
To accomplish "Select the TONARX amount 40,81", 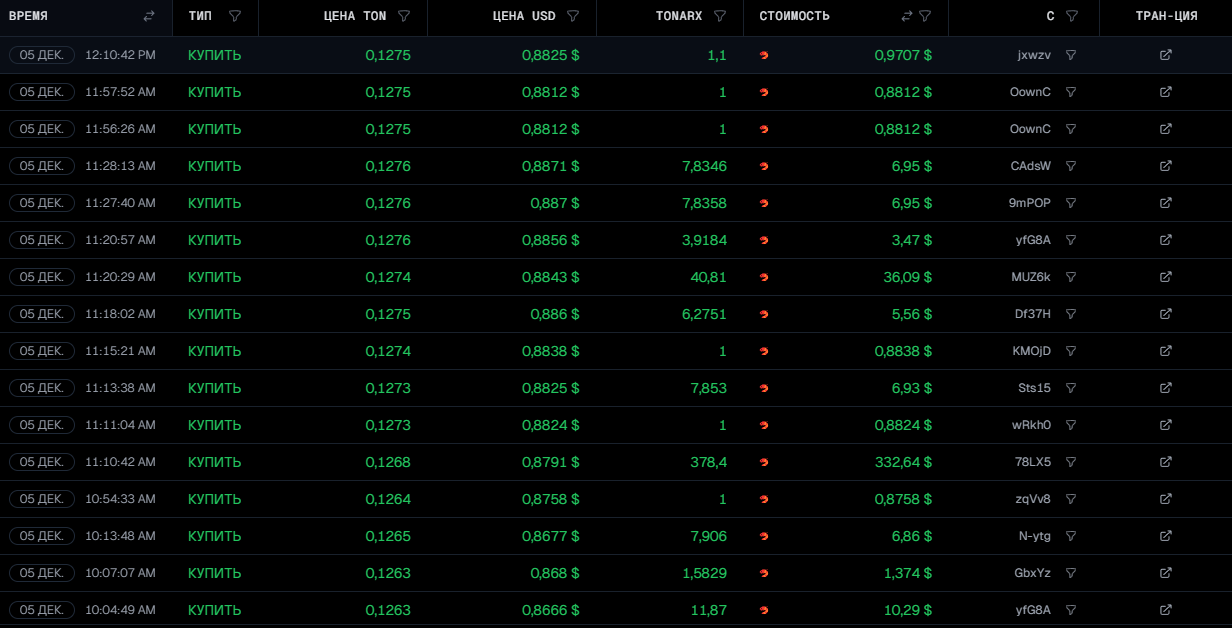I will (708, 277).
